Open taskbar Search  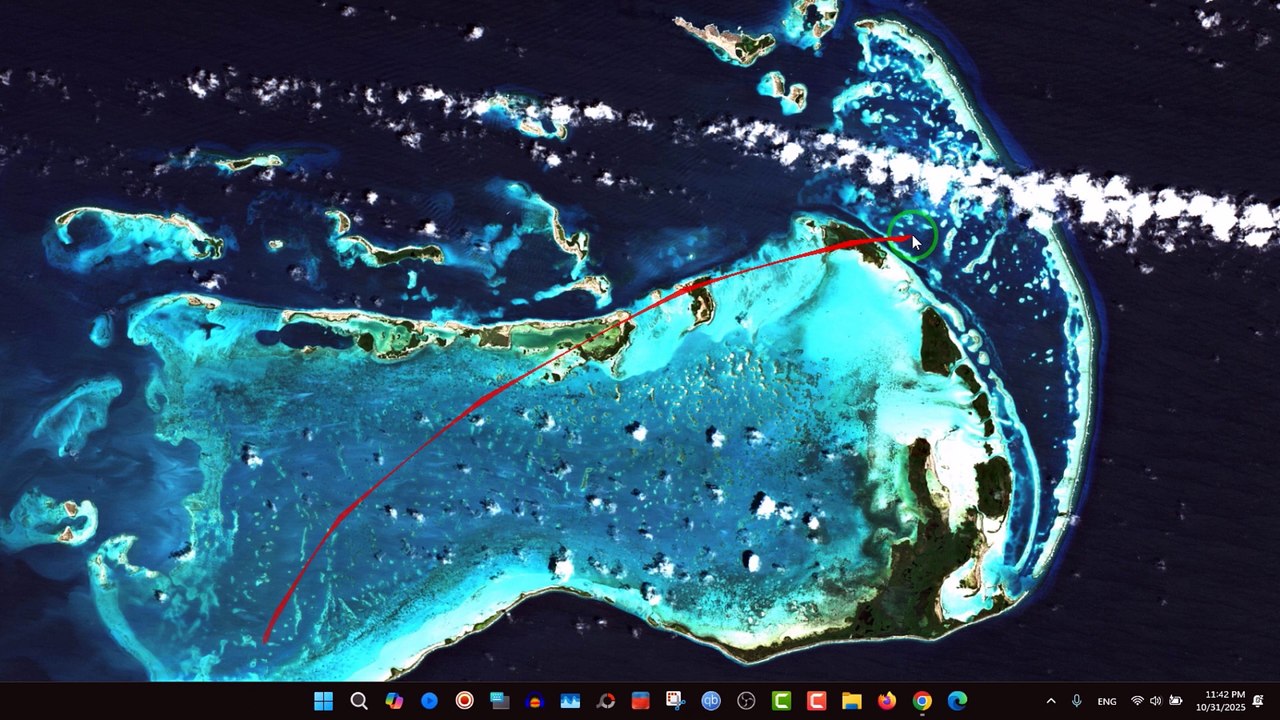click(359, 701)
